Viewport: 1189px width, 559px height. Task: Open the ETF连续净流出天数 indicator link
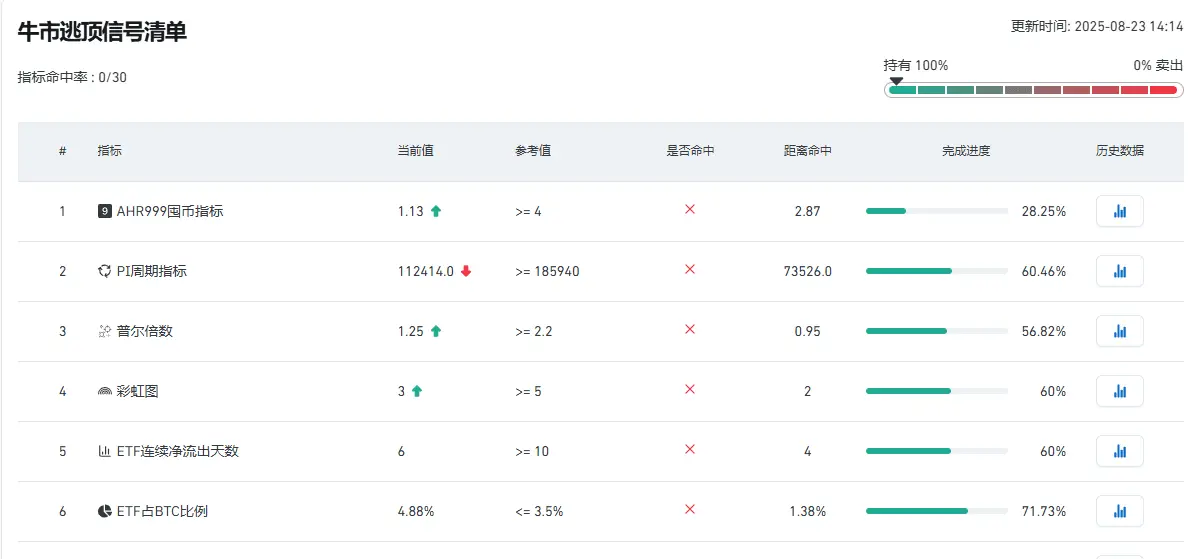point(178,451)
